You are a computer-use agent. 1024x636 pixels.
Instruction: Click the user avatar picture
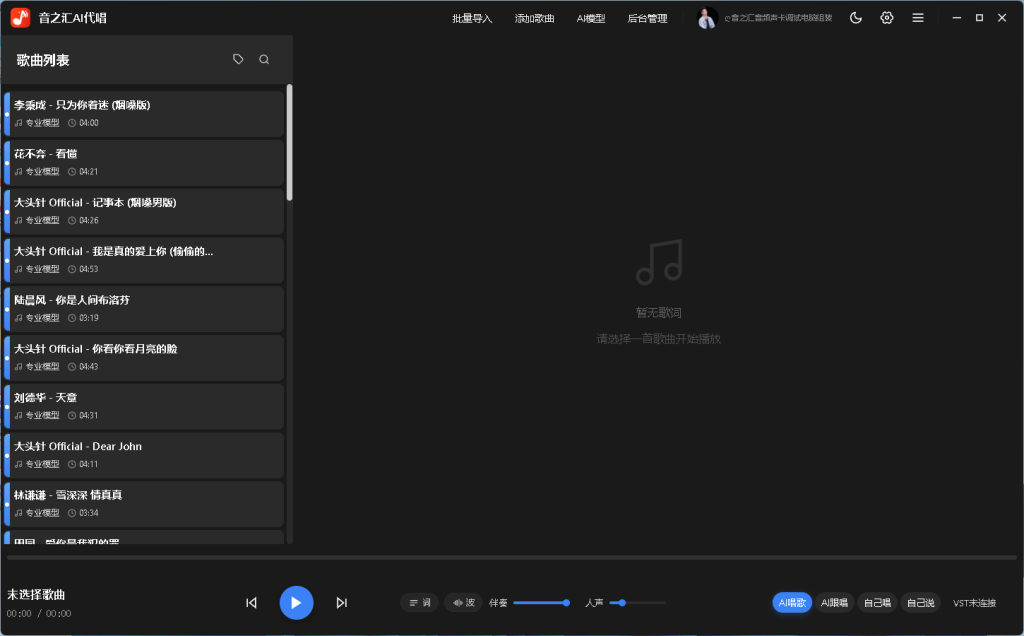tap(706, 17)
